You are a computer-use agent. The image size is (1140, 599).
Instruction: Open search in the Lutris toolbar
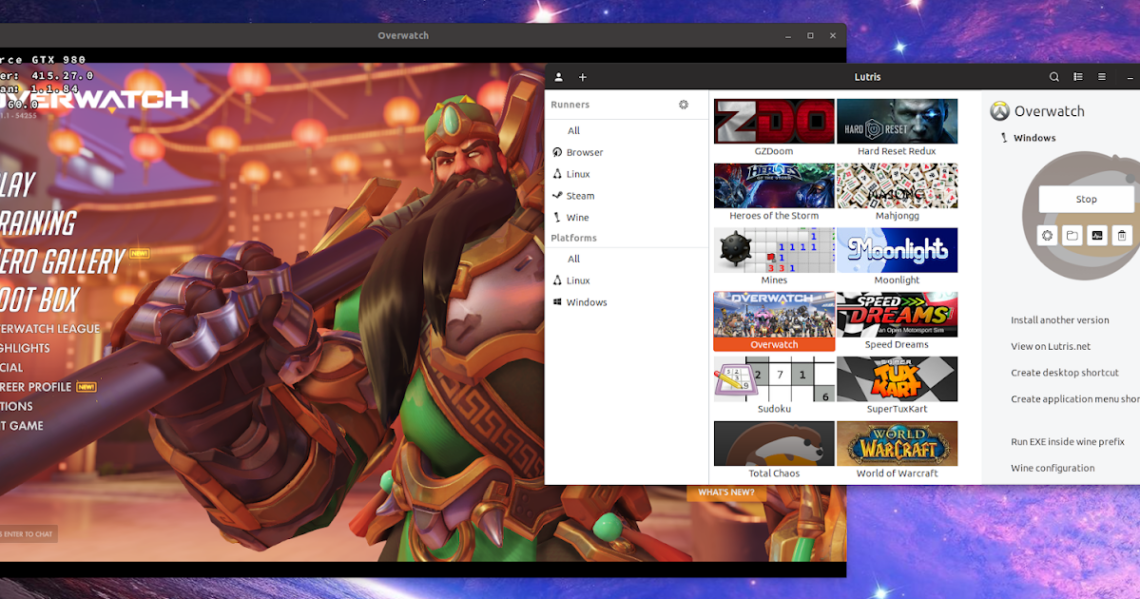pos(1053,76)
